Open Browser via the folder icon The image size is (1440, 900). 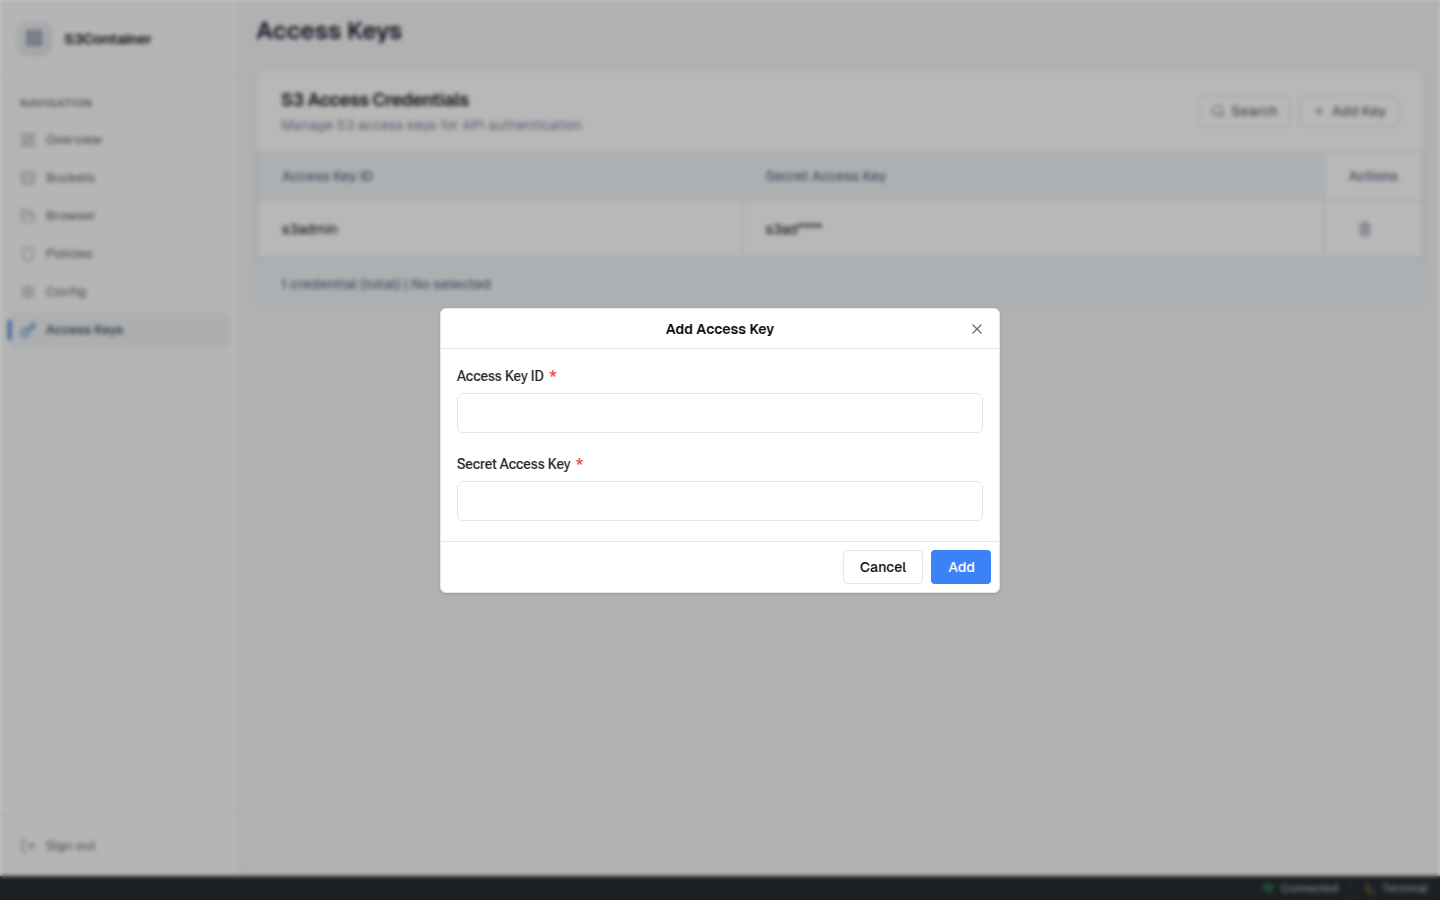[28, 215]
